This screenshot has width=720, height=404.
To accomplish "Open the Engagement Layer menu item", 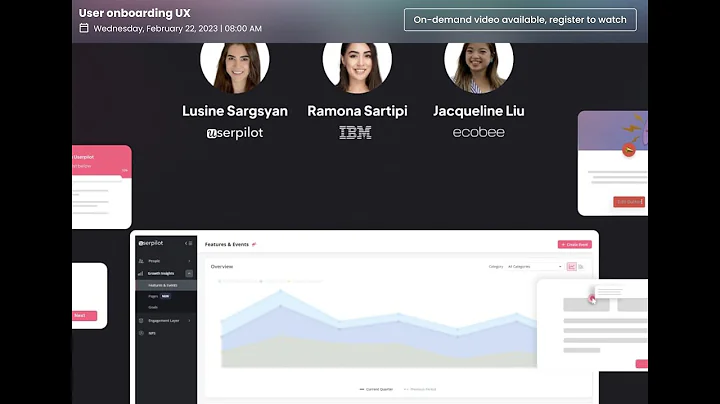I will click(166, 320).
